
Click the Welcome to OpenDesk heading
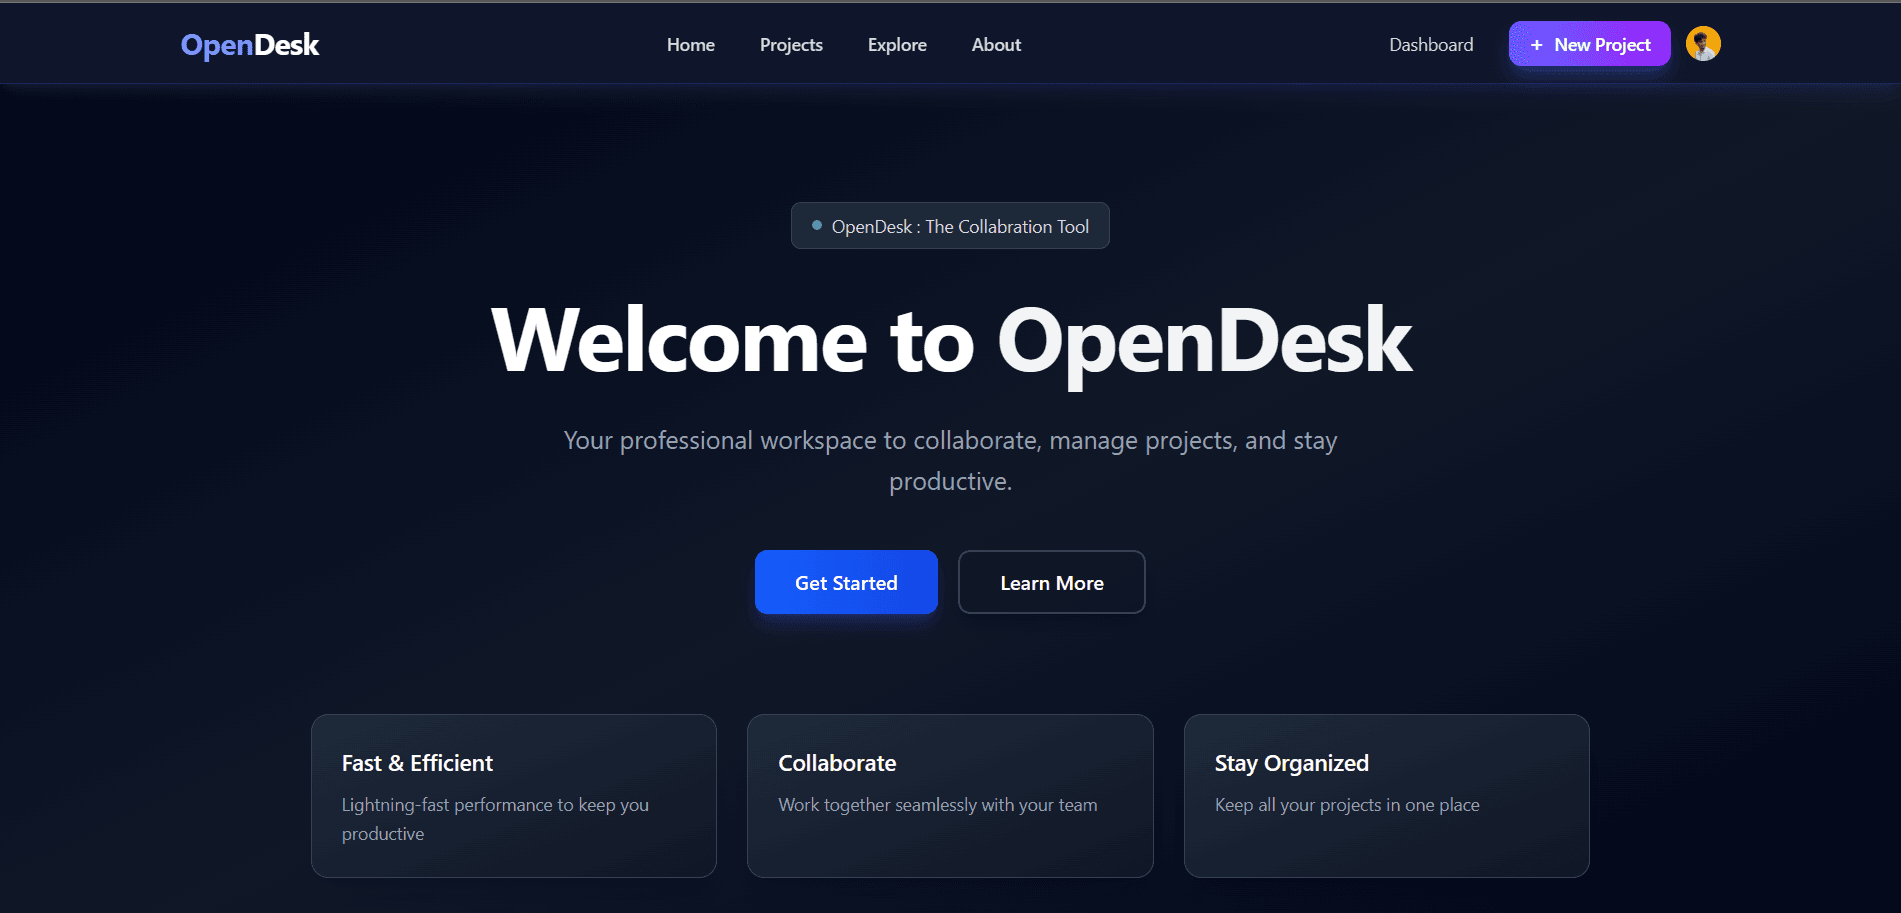(x=950, y=340)
